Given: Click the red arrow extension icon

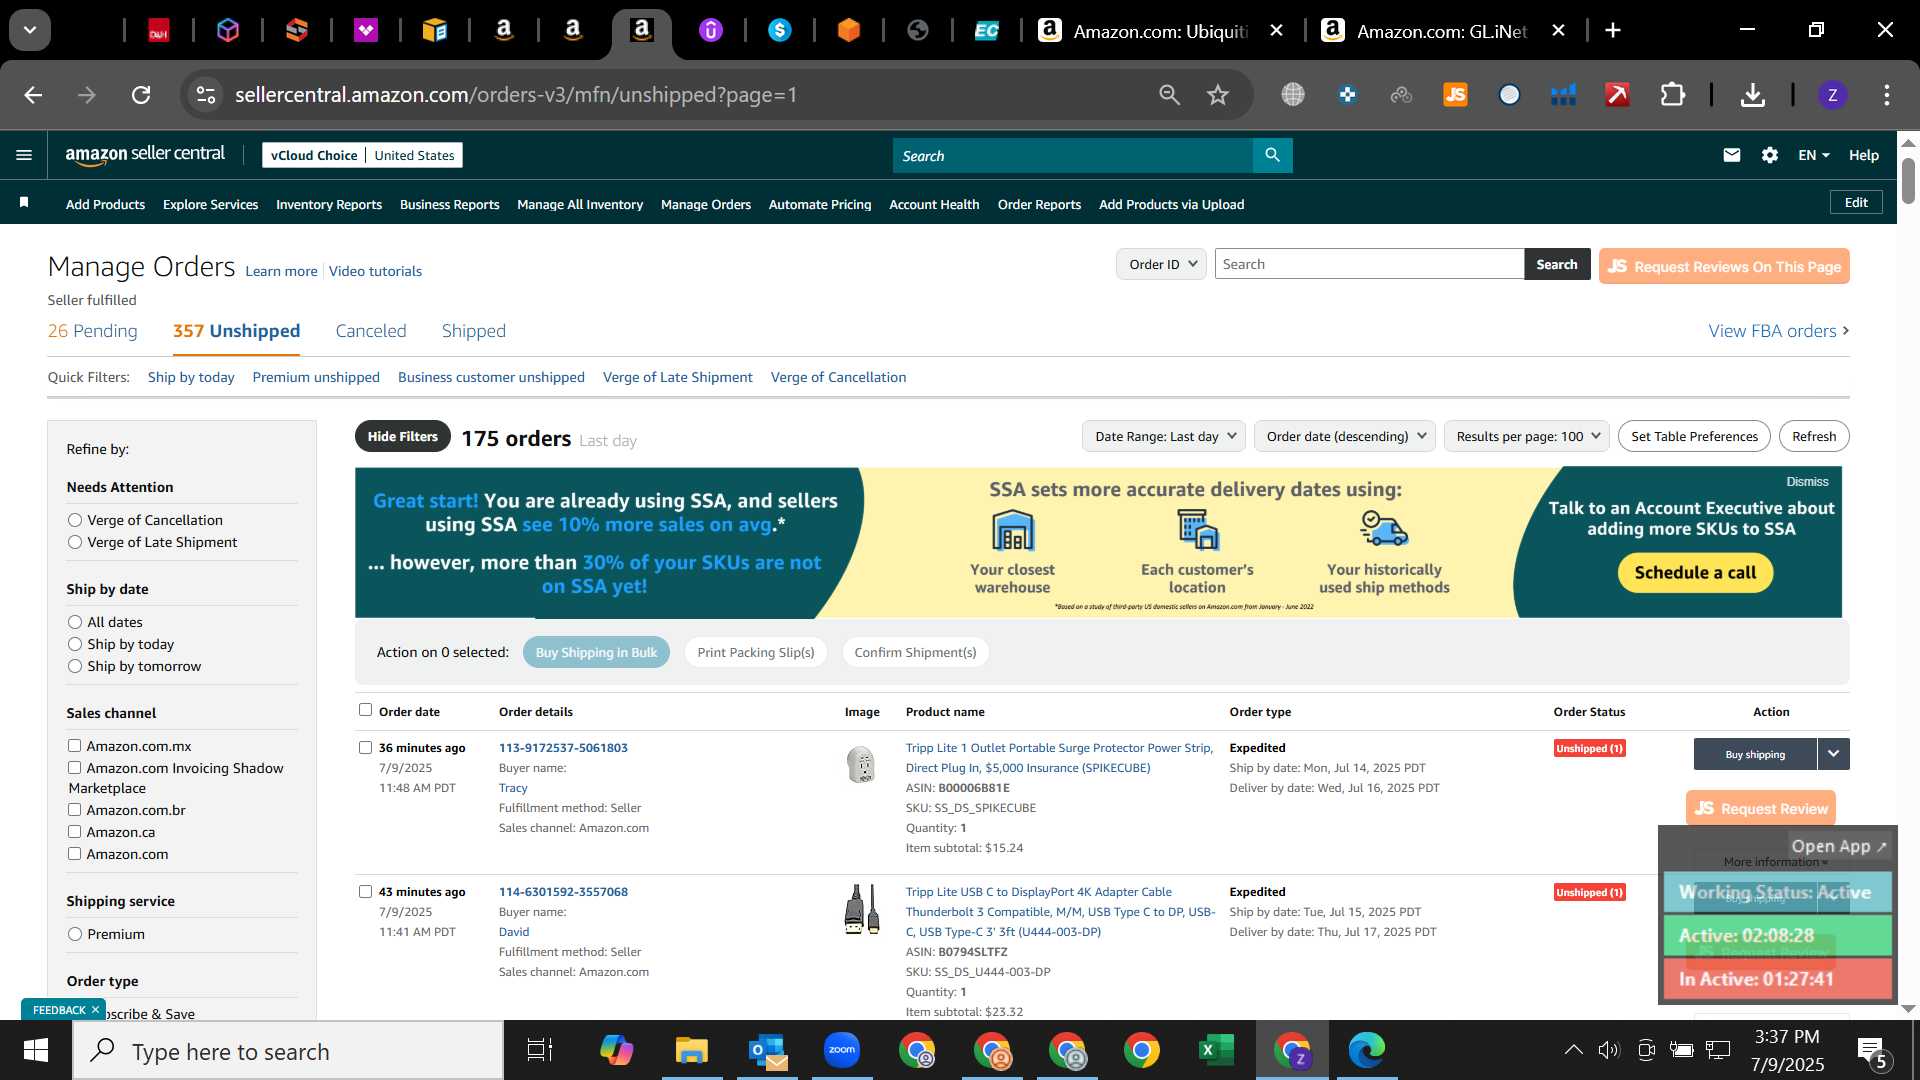Looking at the screenshot, I should tap(1617, 95).
